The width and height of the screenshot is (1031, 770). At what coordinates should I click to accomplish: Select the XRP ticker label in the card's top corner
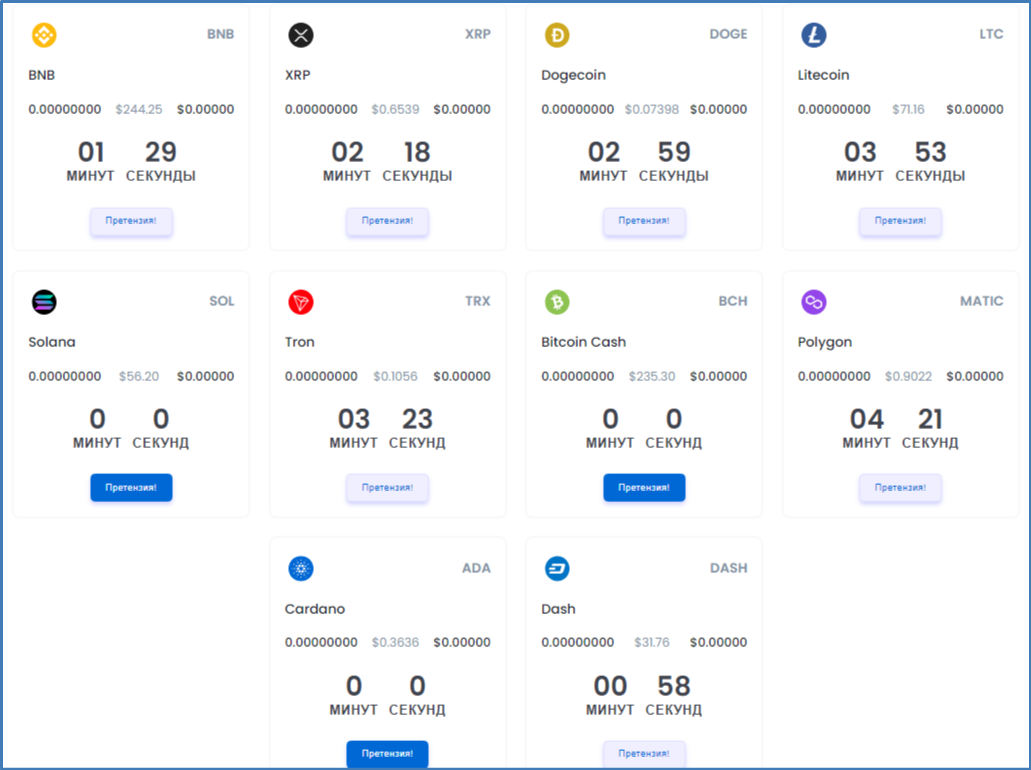click(477, 34)
